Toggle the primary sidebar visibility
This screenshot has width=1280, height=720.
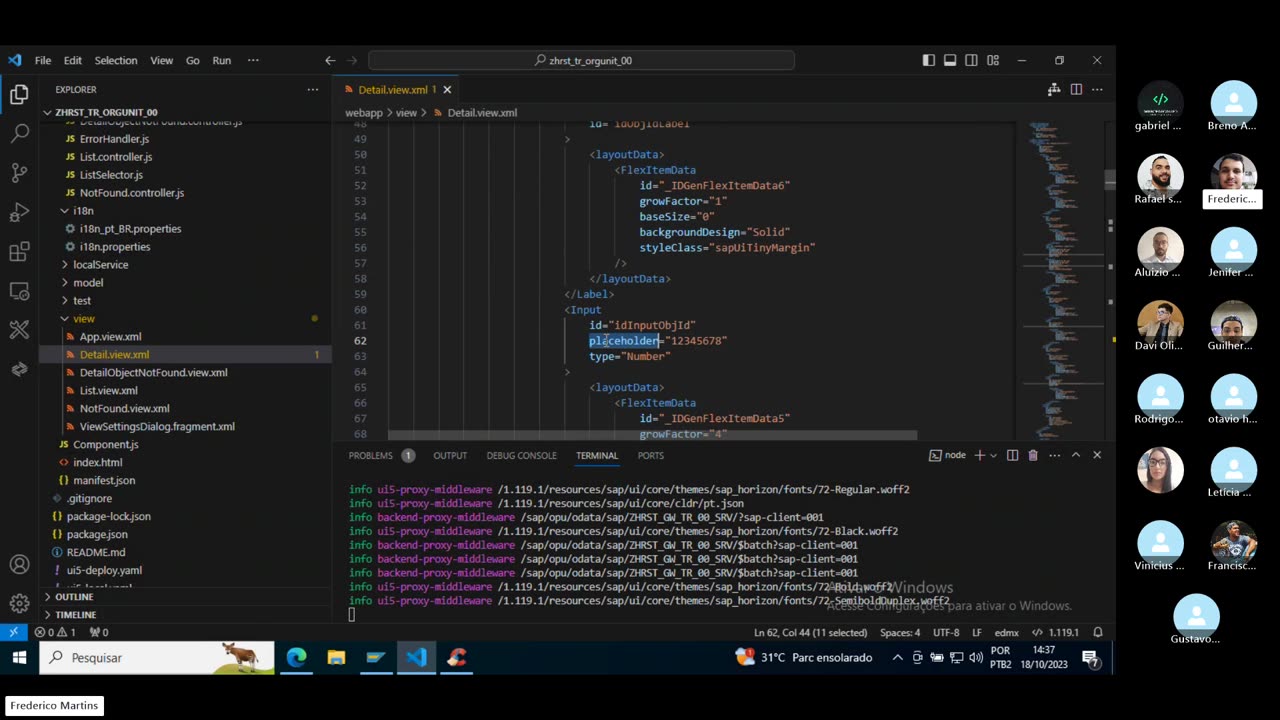(929, 60)
